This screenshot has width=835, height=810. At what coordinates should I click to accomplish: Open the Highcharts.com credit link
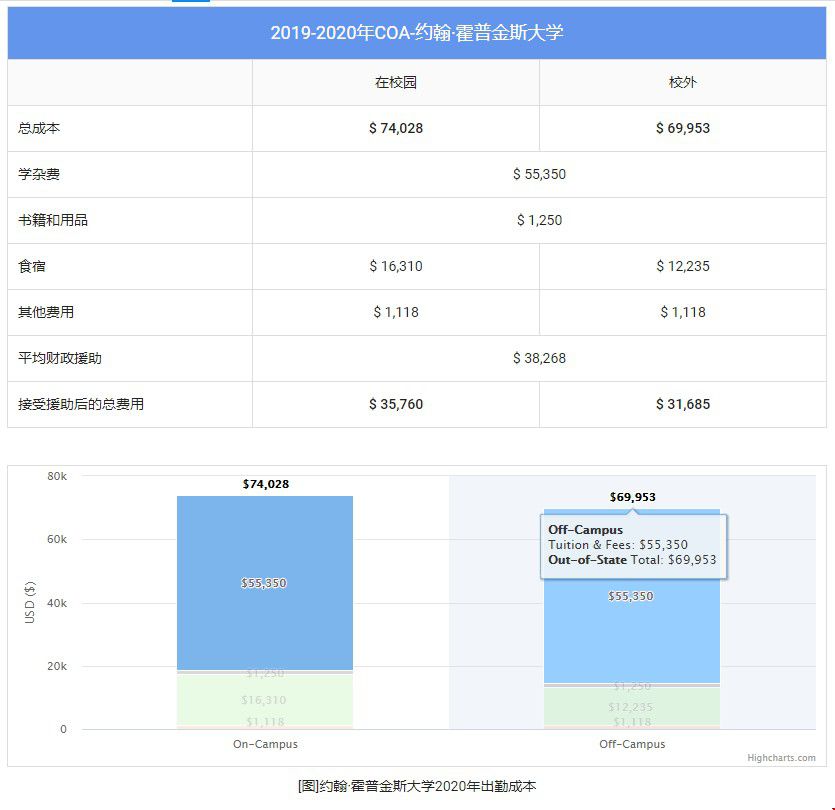pyautogui.click(x=781, y=758)
